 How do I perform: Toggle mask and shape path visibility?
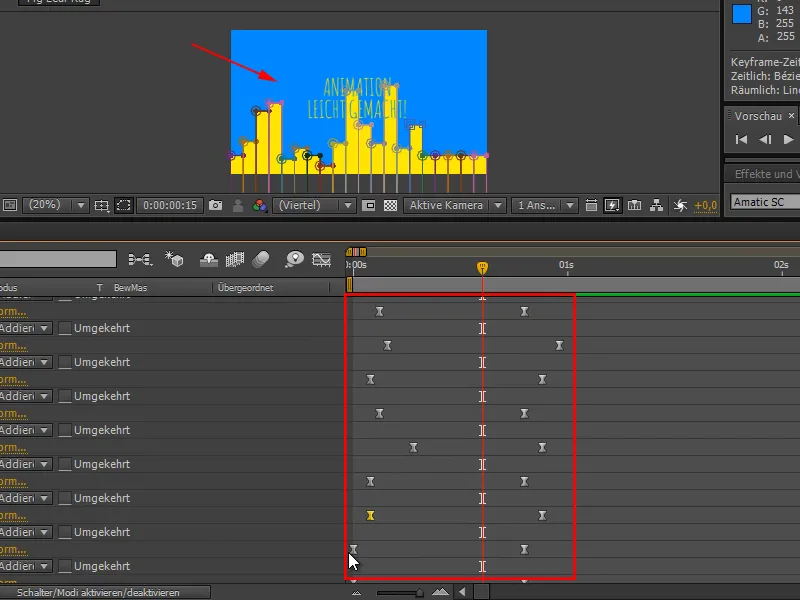pos(123,205)
